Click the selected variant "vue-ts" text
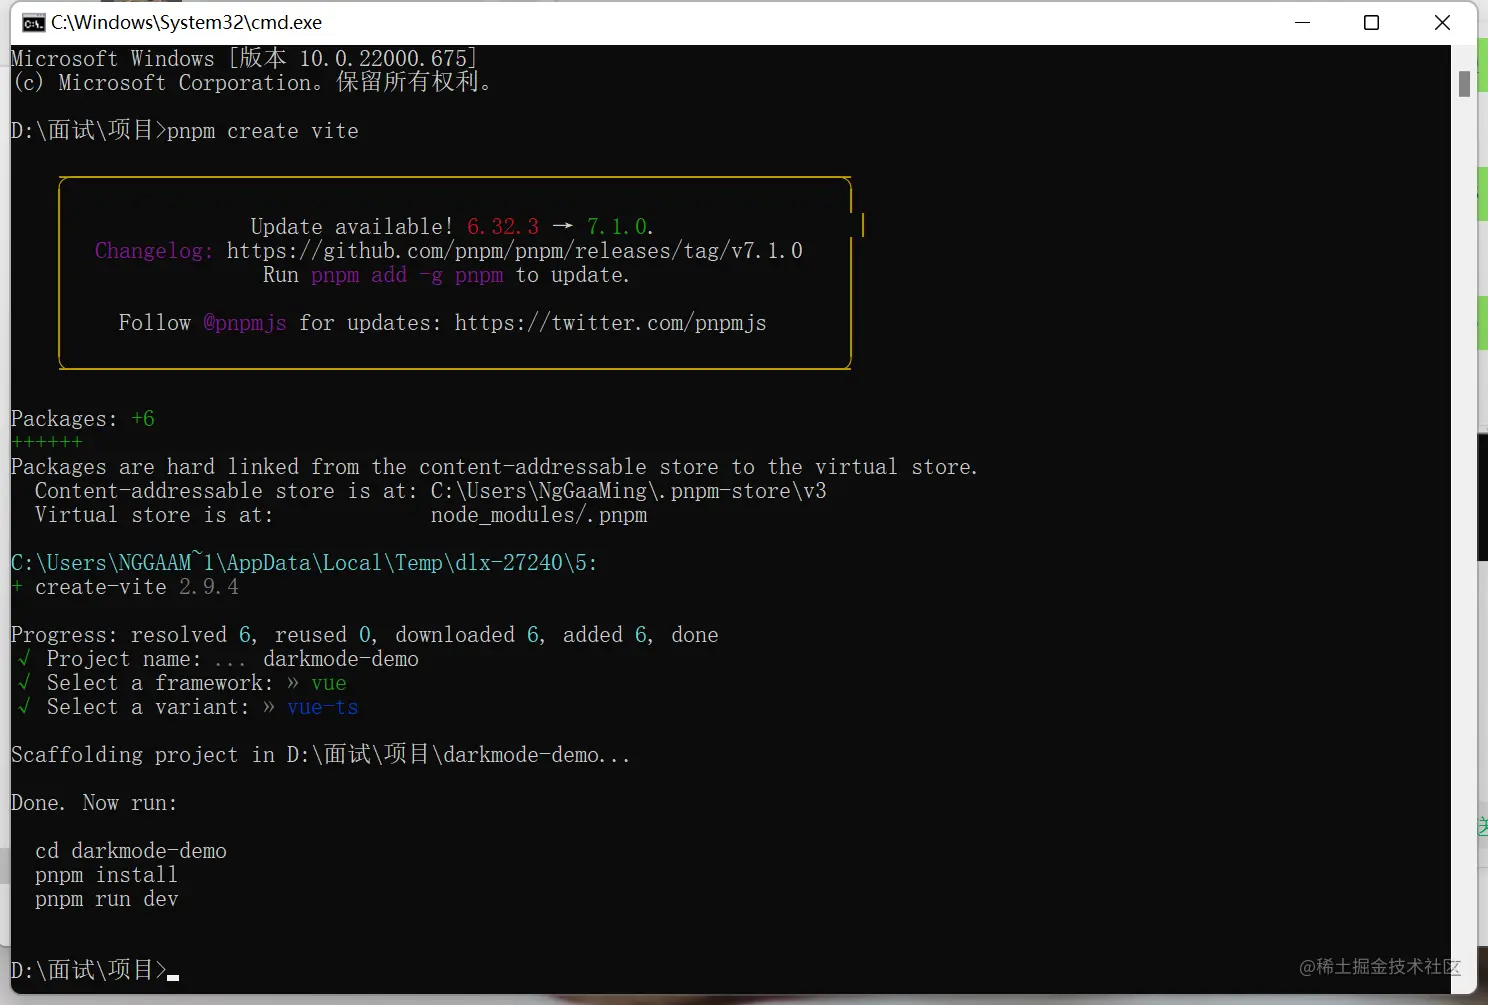This screenshot has width=1488, height=1005. [323, 707]
